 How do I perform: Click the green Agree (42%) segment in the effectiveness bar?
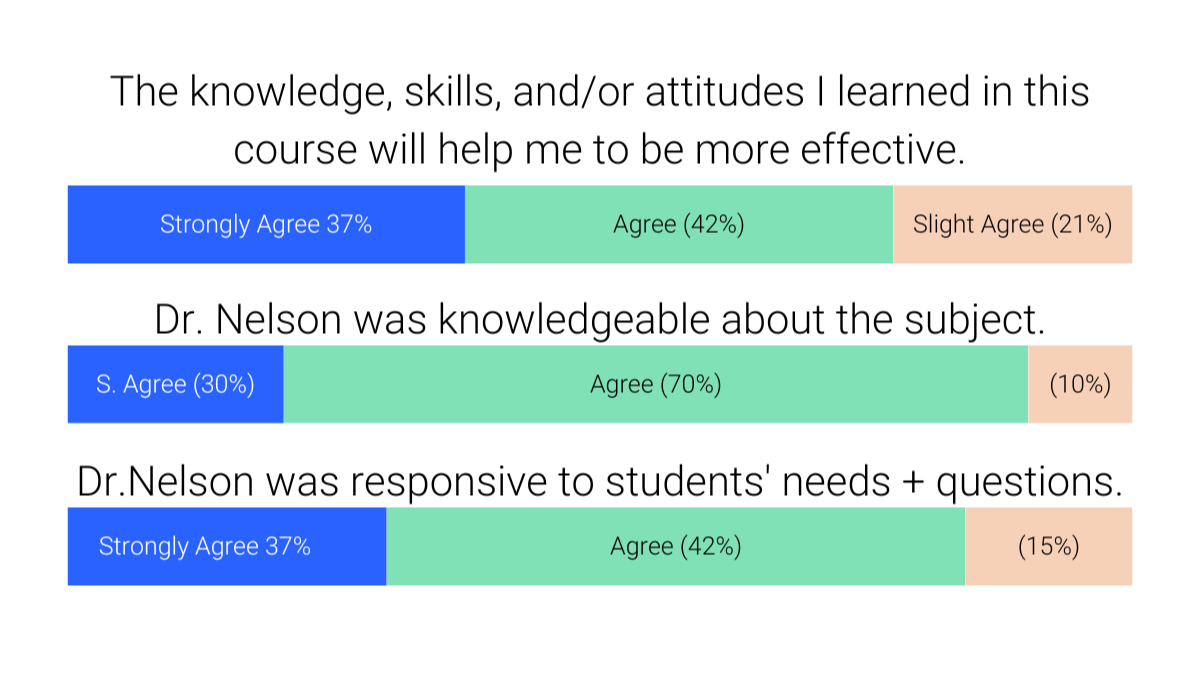[679, 224]
